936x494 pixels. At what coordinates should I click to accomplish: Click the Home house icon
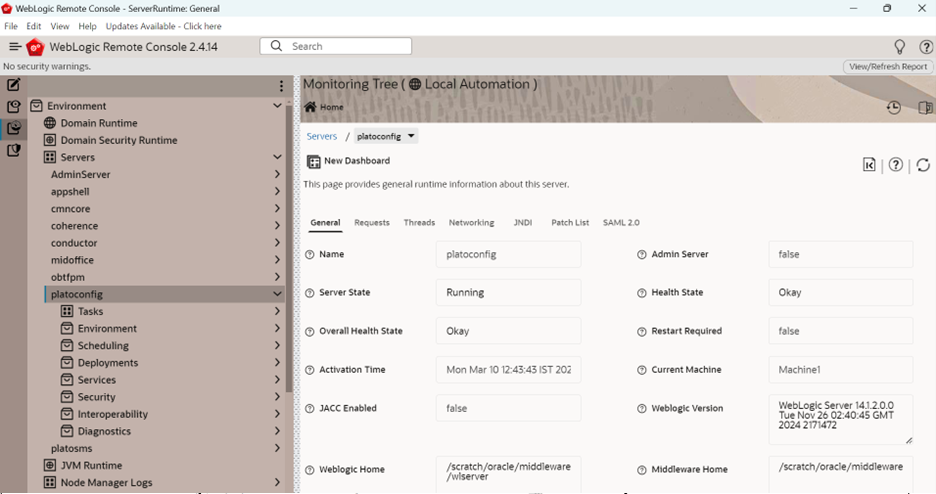point(310,107)
